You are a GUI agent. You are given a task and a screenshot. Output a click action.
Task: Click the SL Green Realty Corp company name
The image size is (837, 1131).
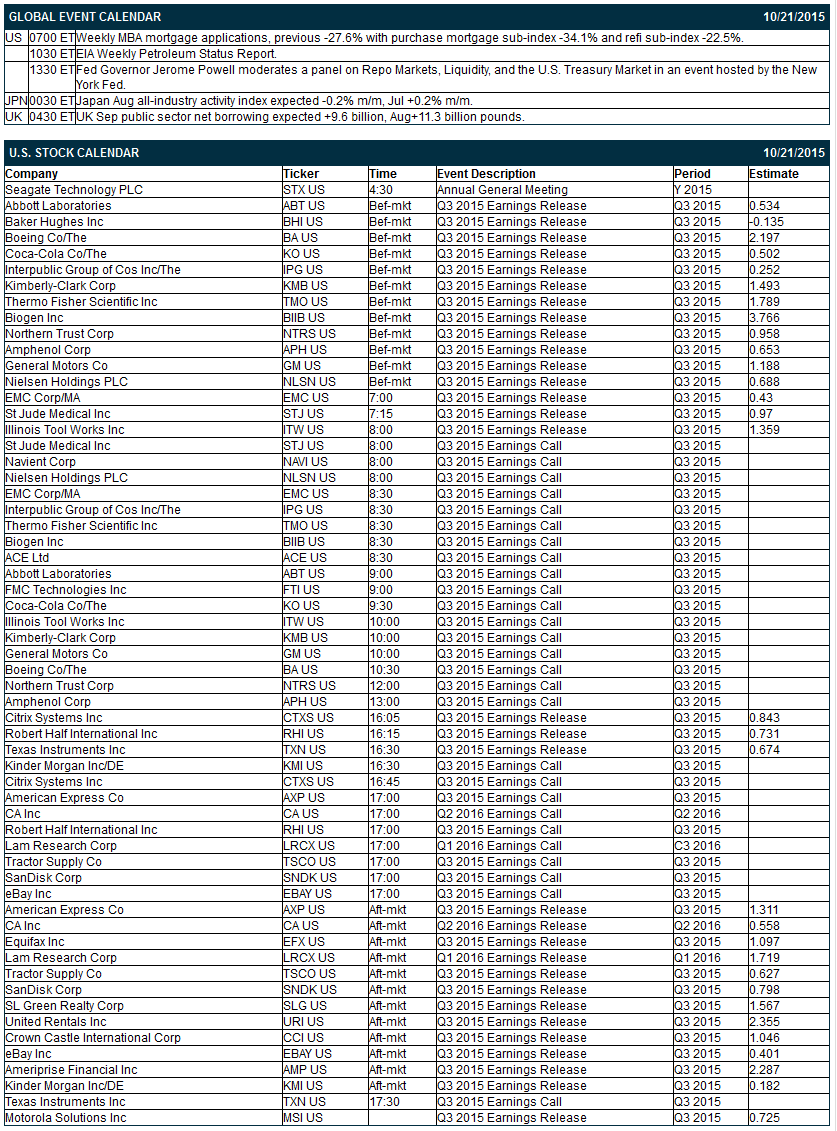click(64, 1005)
